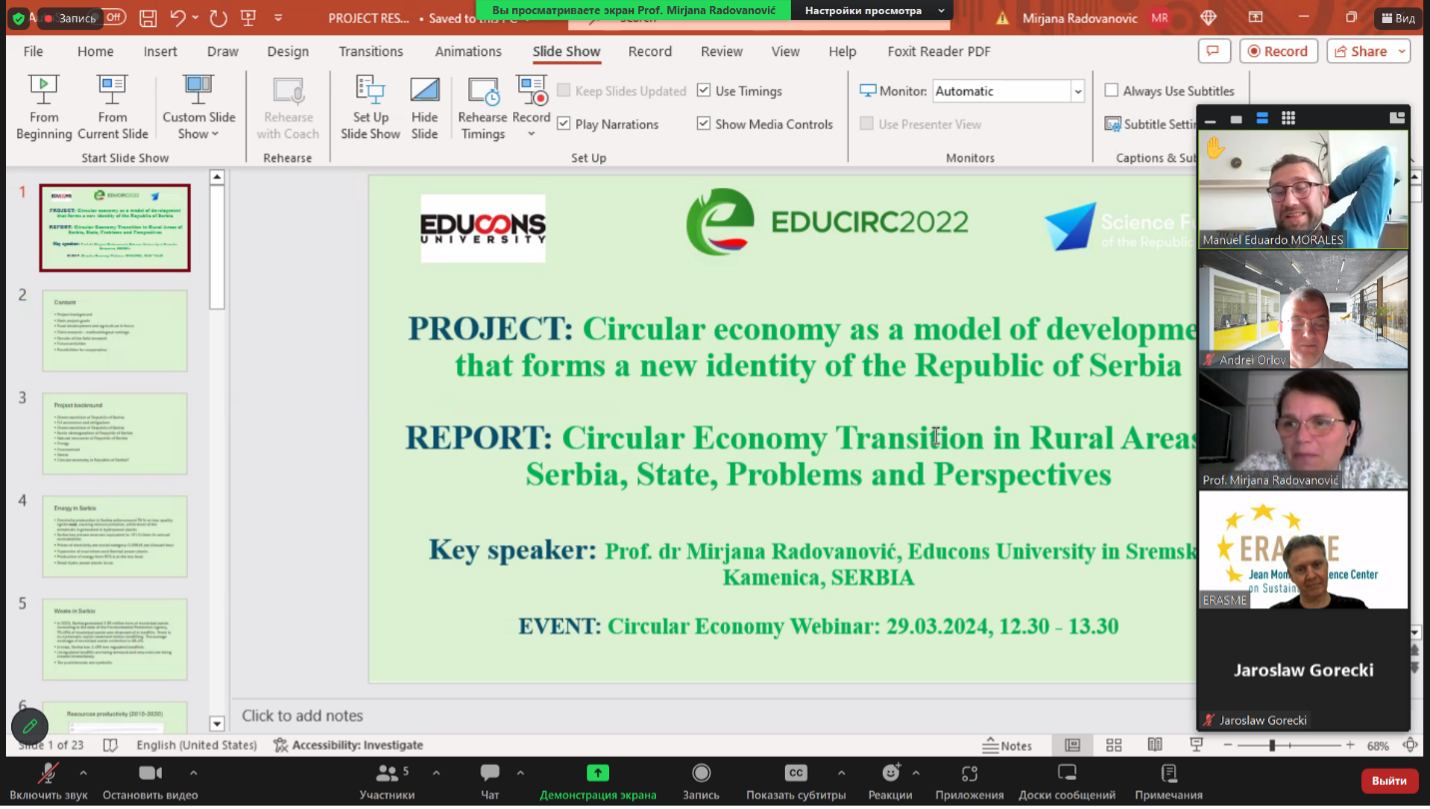The image size is (1430, 809).
Task: Switch to Slide Sorter view
Action: point(1113,745)
